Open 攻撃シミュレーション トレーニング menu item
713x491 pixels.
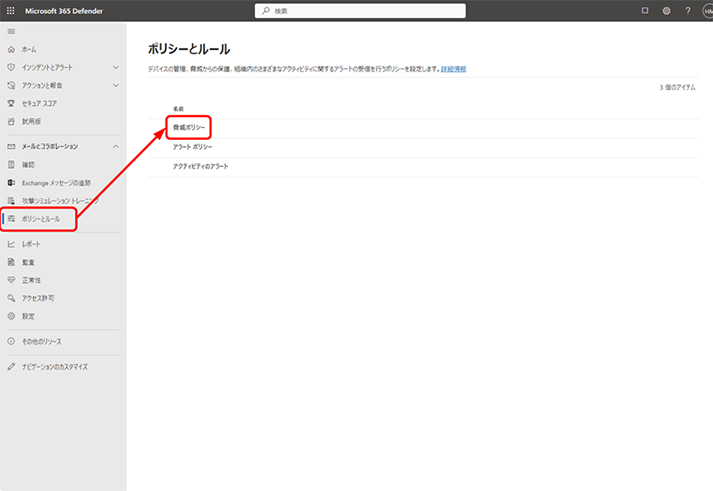(60, 200)
